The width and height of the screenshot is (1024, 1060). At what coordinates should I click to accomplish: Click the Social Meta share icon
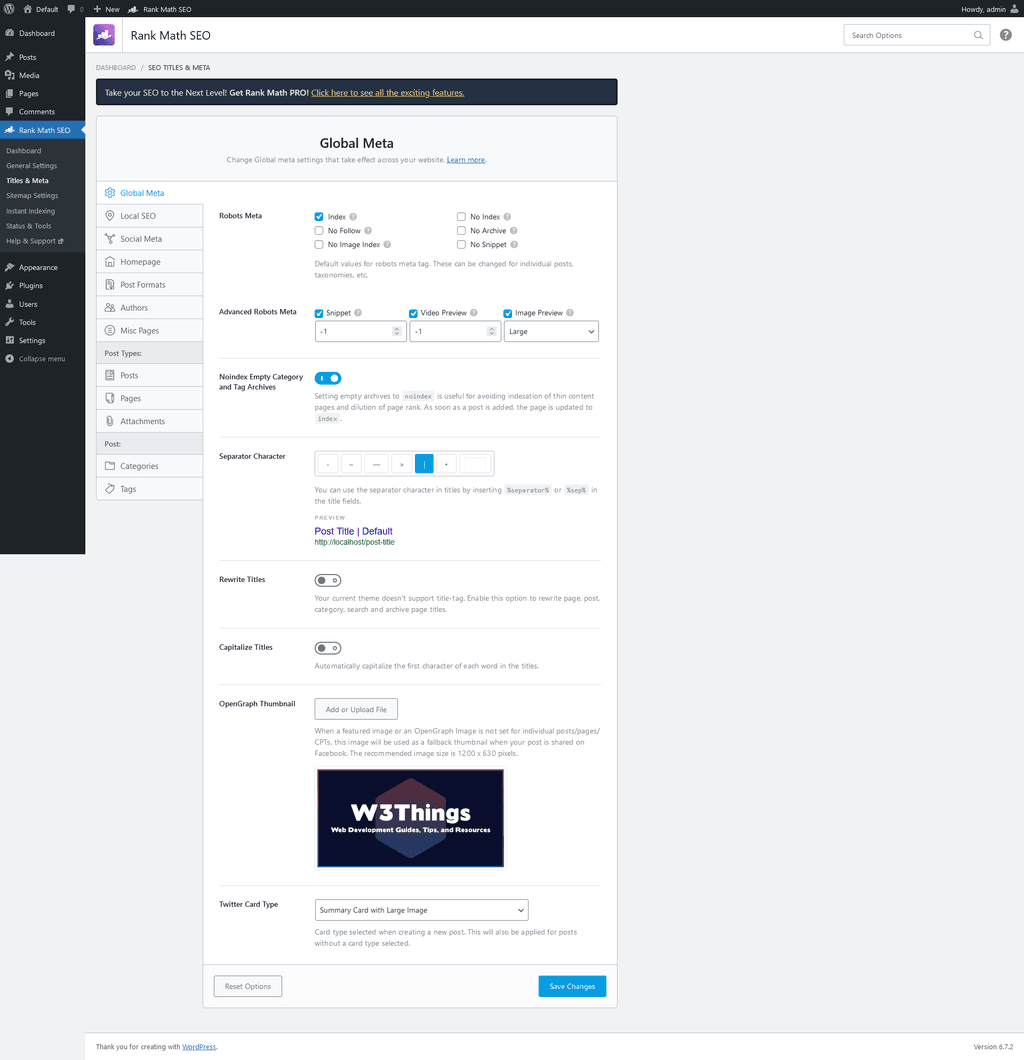point(109,239)
